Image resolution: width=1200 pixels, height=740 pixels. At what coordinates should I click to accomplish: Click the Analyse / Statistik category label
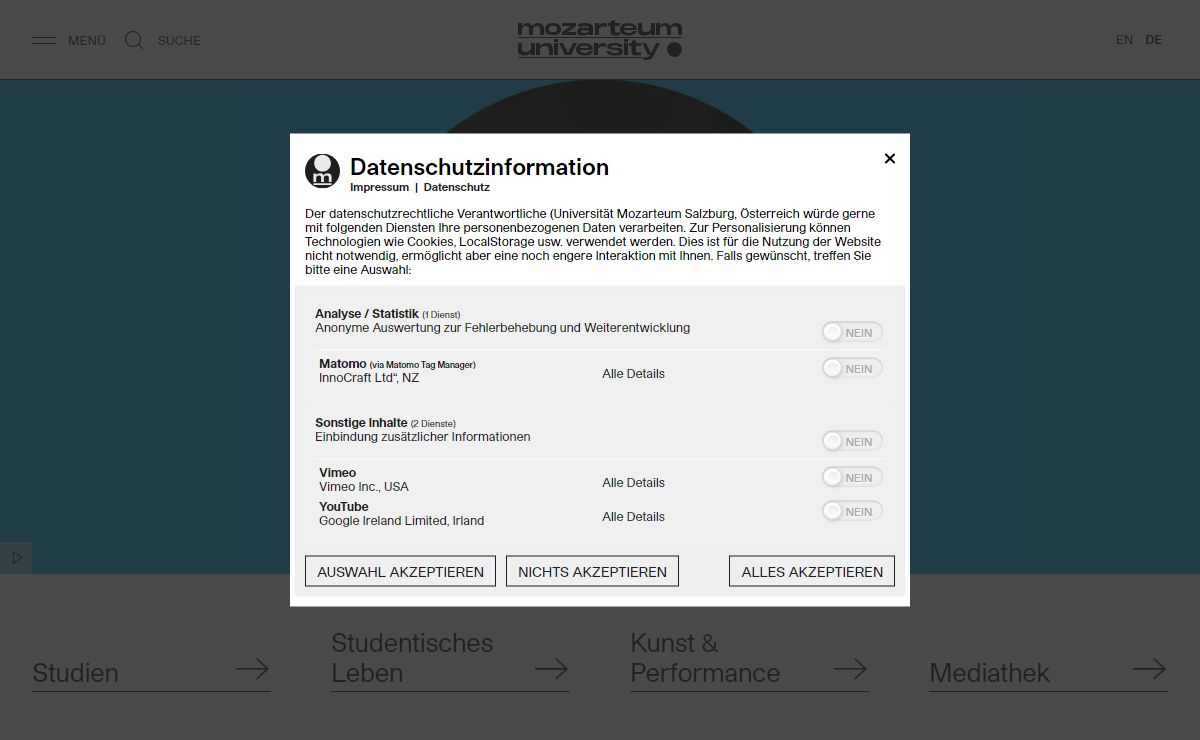pos(367,314)
